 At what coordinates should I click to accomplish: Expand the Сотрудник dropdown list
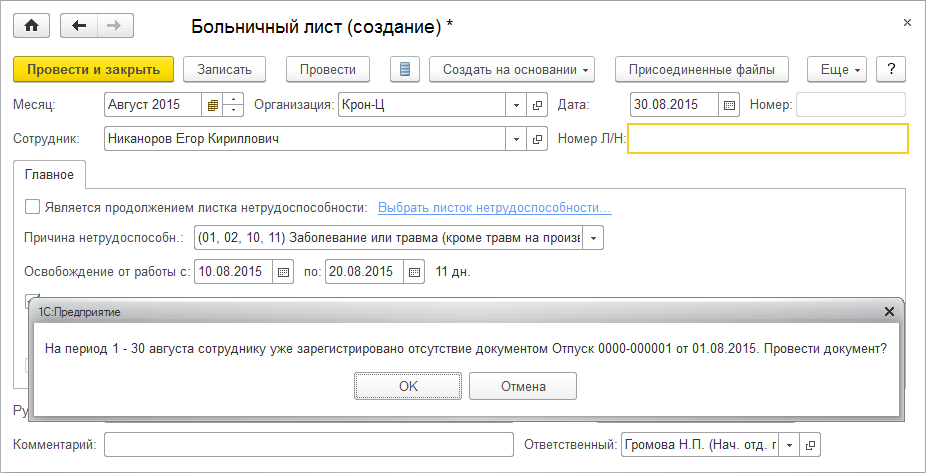coord(516,139)
